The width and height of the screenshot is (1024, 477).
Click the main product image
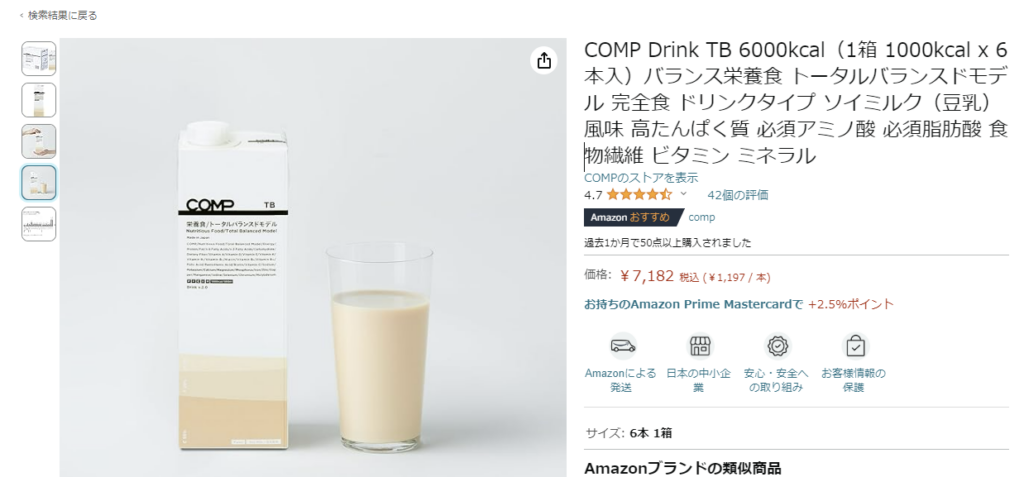coord(313,257)
